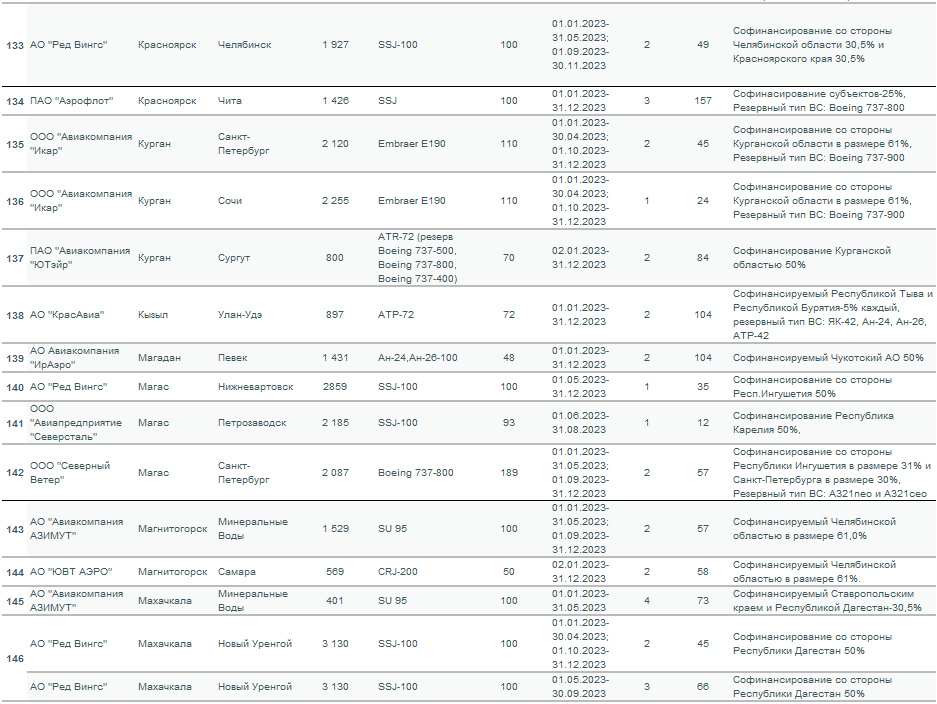
Task: Select note "Софинансирование Республика Карелия 50%"
Action: 813,423
